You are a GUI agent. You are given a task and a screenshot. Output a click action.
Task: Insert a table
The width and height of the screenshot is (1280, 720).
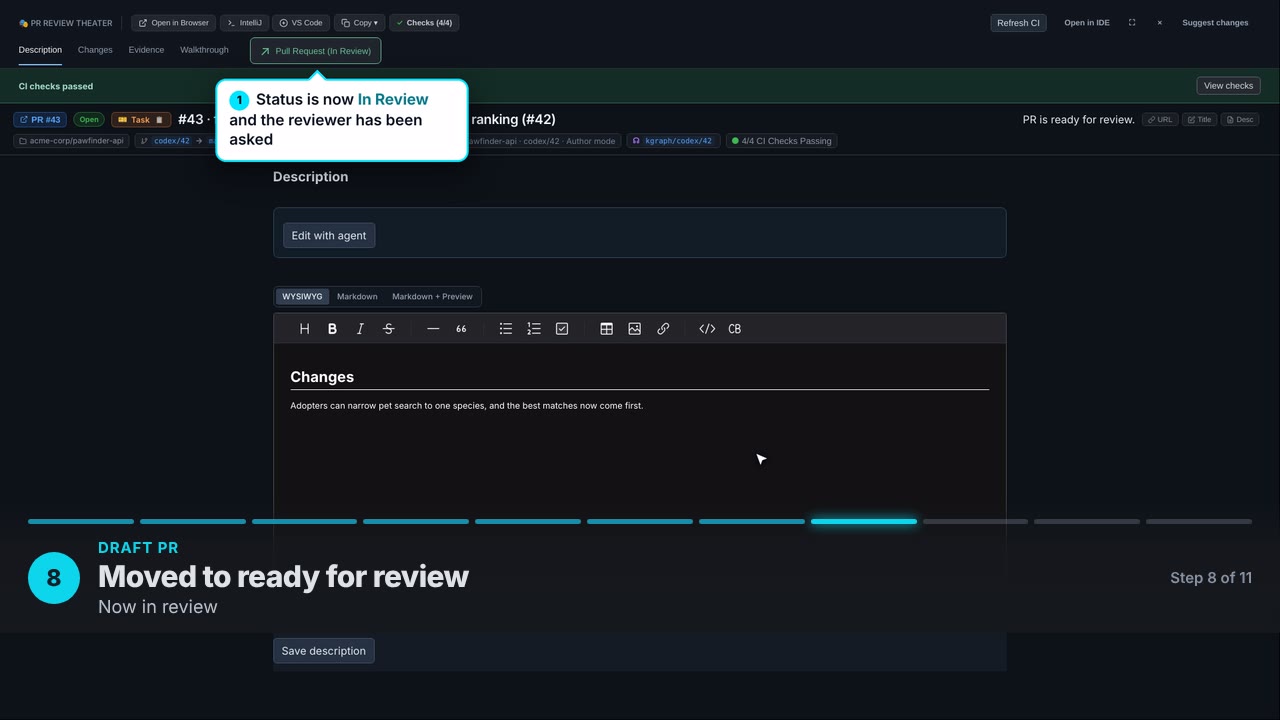click(x=606, y=329)
